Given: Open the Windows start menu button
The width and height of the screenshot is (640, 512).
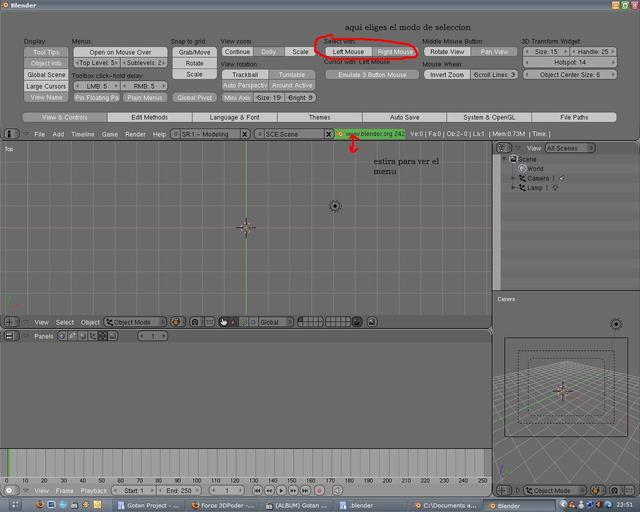Looking at the screenshot, I should [15, 505].
